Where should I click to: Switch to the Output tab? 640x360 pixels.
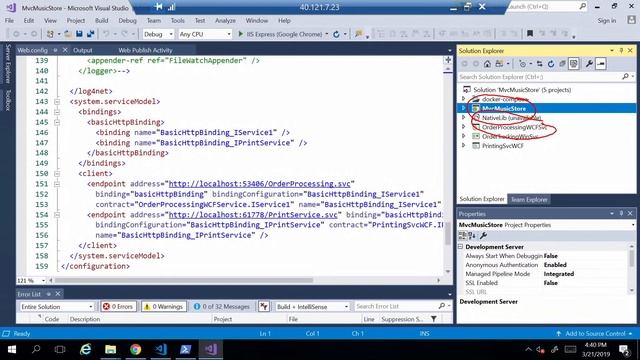point(83,50)
